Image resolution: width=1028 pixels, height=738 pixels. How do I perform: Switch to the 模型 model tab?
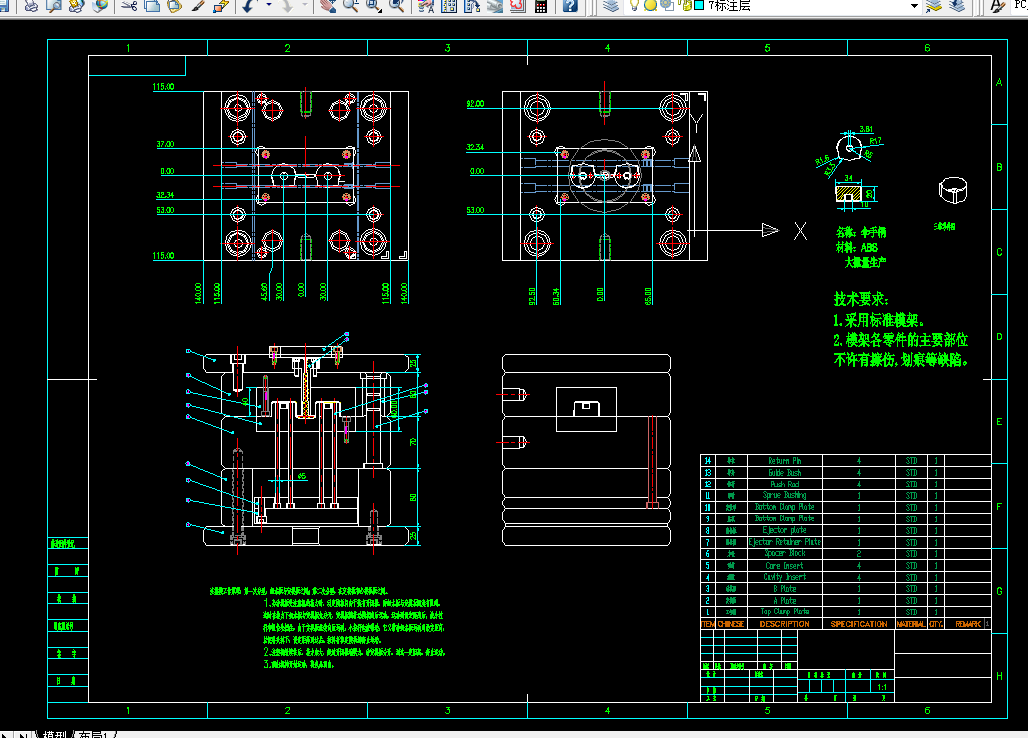pos(54,734)
